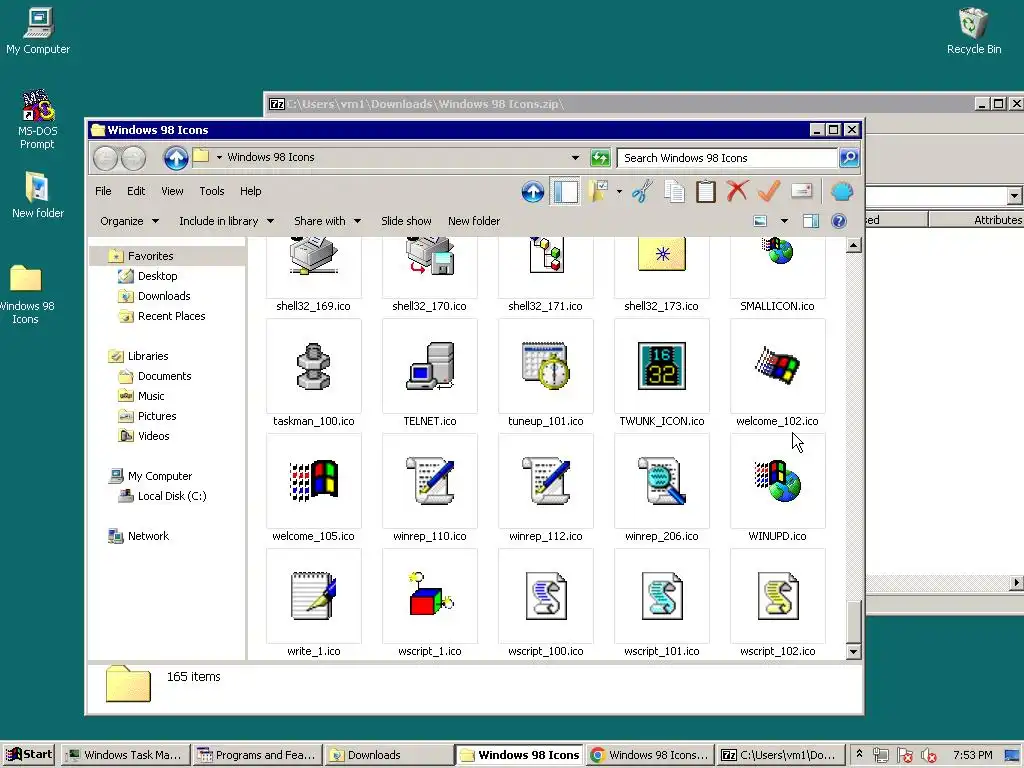Open the address bar history dropdown

(x=575, y=157)
